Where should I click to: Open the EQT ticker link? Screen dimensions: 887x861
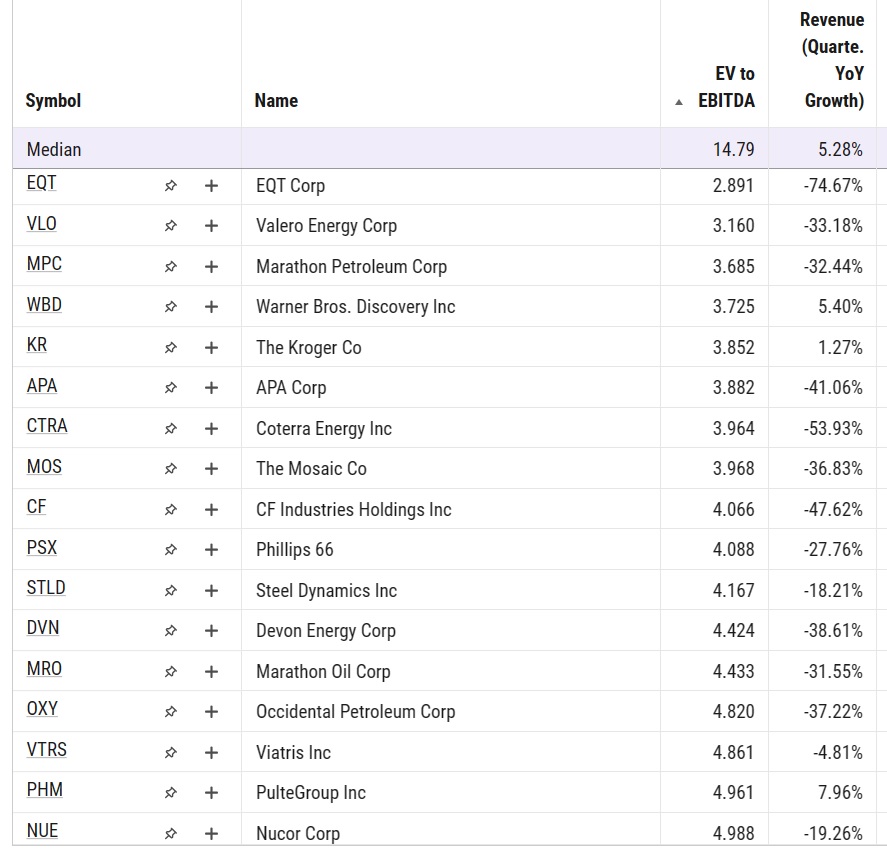(41, 183)
